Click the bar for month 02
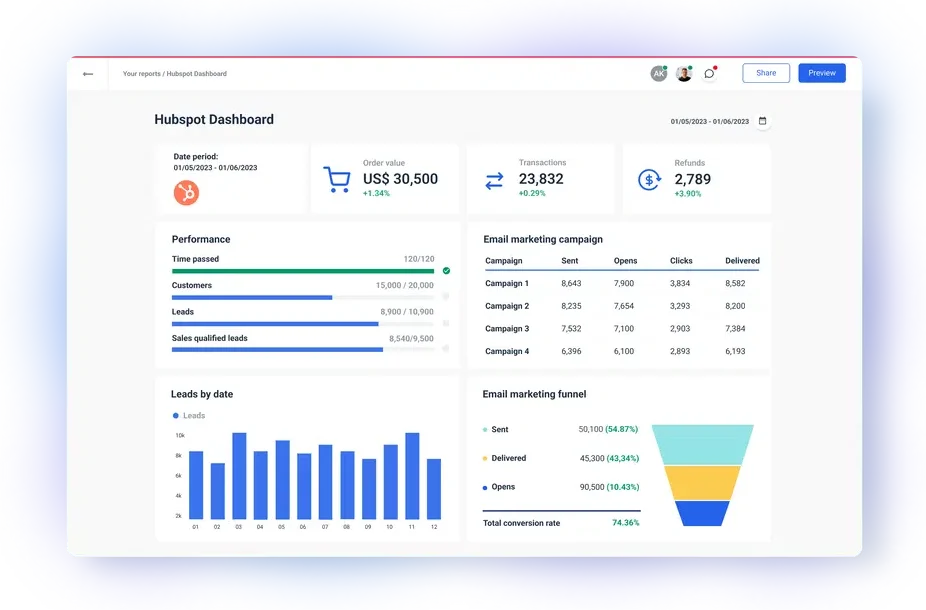Screen dimensions: 926x610 [x=217, y=491]
